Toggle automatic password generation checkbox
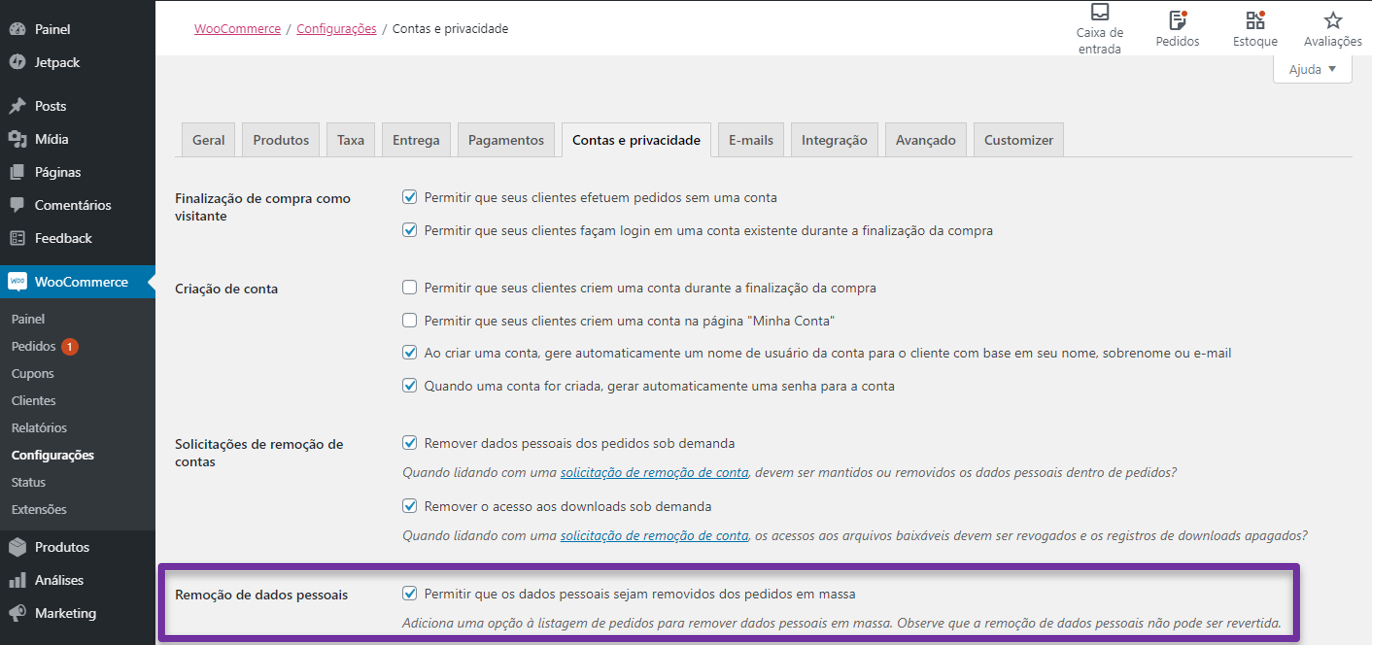The image size is (1373, 645). point(409,385)
